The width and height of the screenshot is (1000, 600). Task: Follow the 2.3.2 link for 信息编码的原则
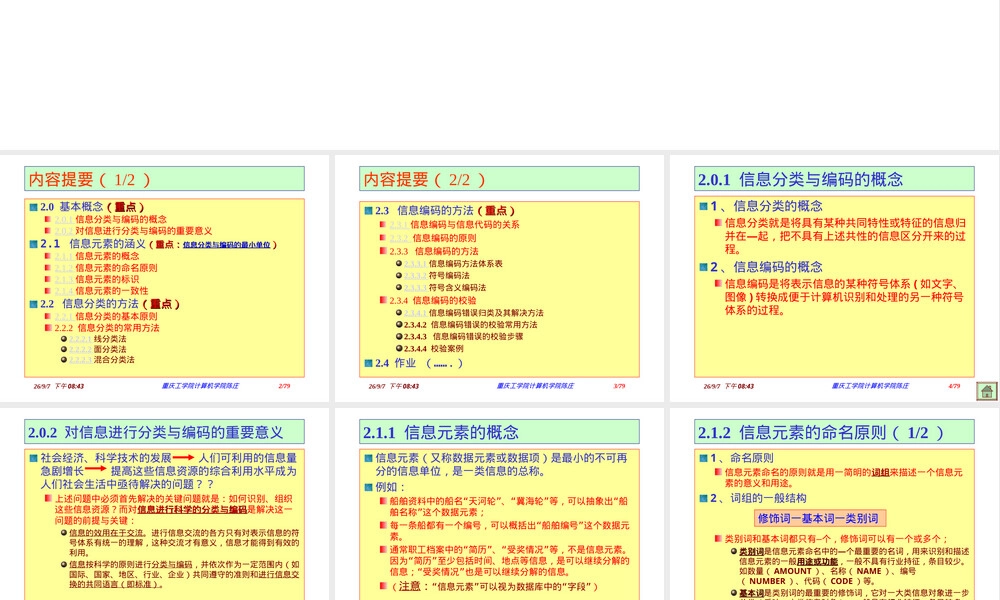point(399,238)
